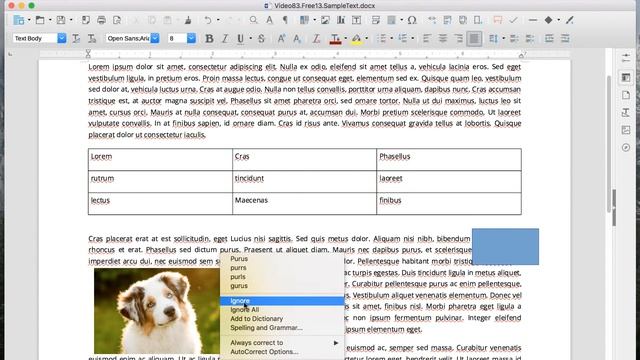Expand the Text Body paragraph style dropdown
Screen dimensions: 640x360
coord(62,38)
